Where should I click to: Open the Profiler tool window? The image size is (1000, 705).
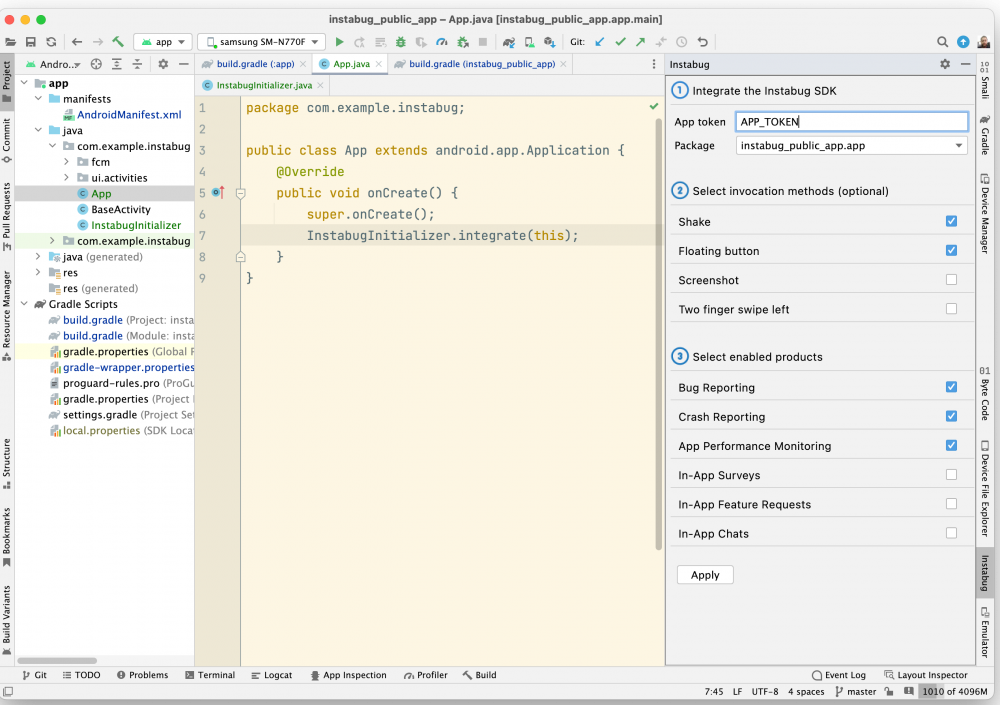(x=425, y=675)
